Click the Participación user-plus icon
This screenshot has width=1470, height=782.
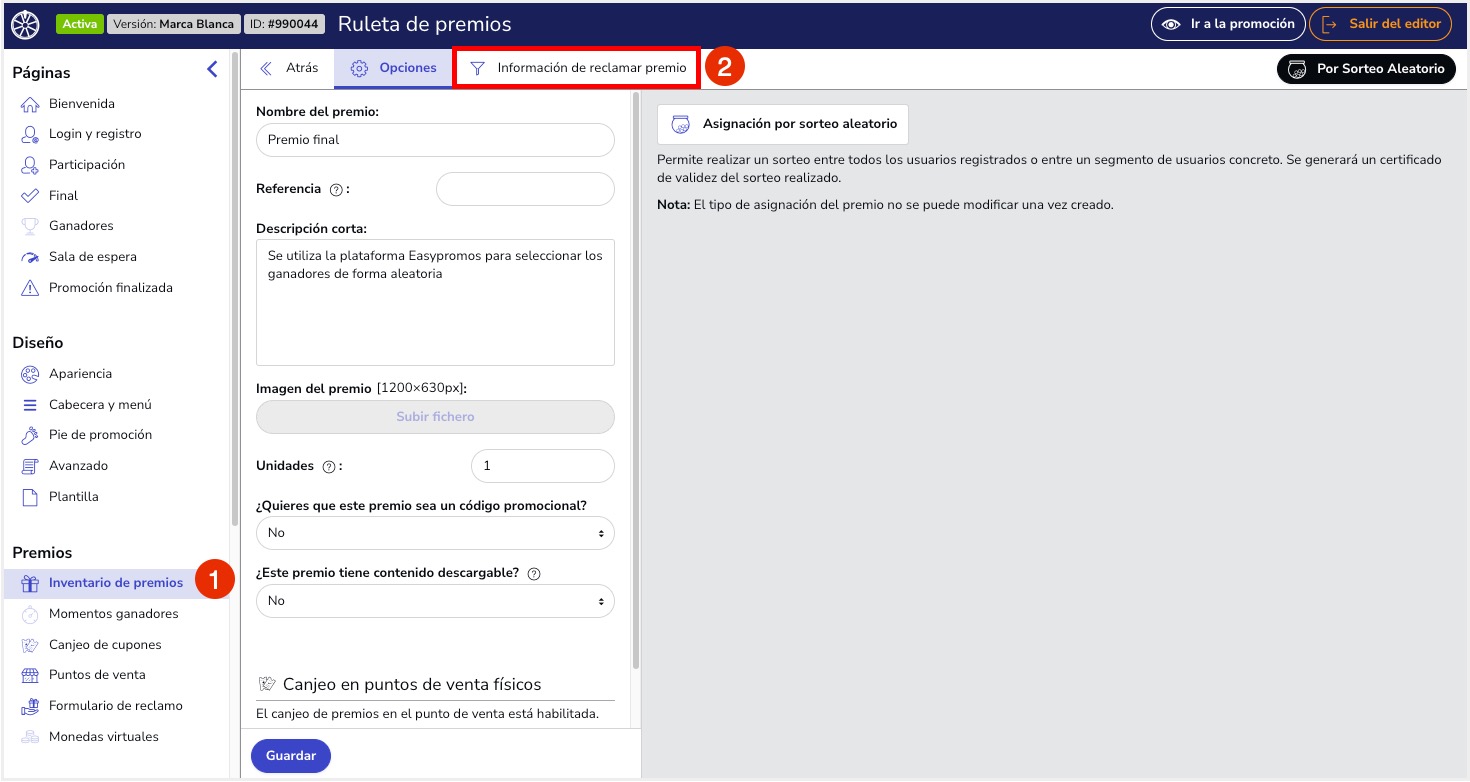(x=30, y=165)
